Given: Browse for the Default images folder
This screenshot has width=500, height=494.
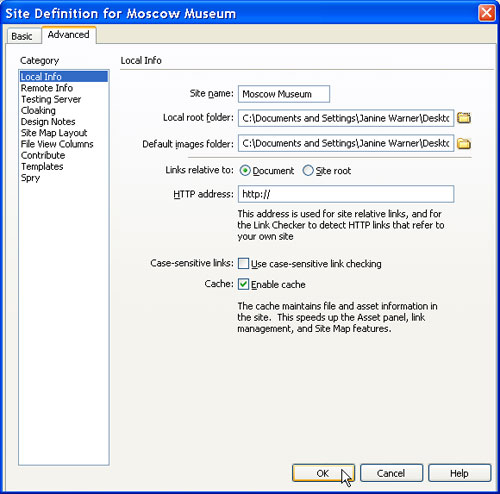Looking at the screenshot, I should (x=464, y=143).
